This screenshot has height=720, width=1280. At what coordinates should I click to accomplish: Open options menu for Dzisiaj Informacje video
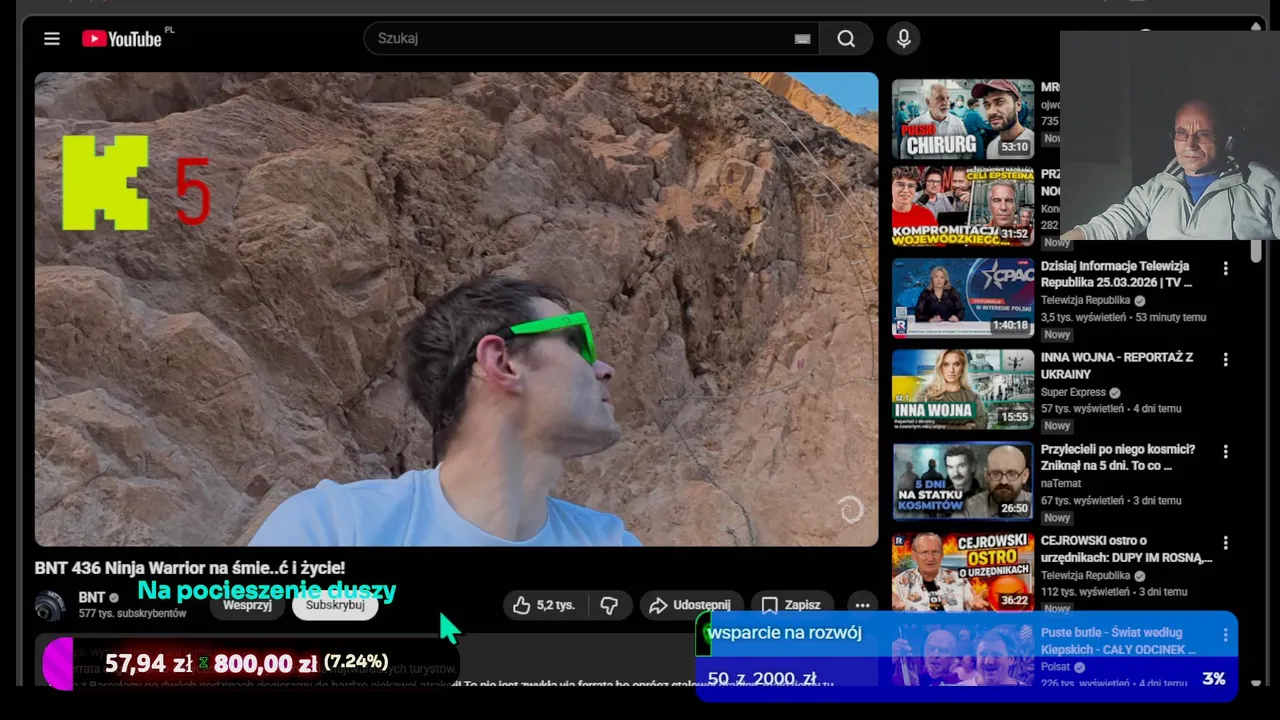pos(1225,268)
